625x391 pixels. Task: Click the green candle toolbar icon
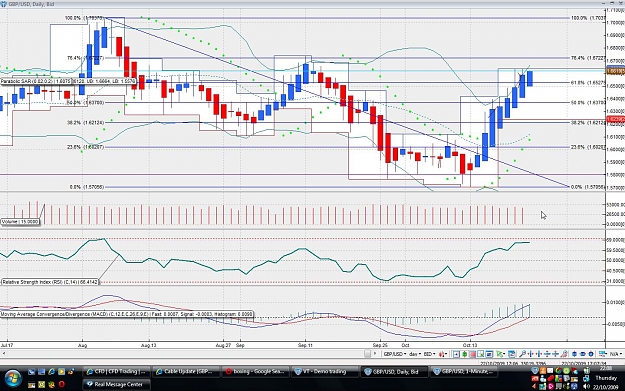pos(464,354)
